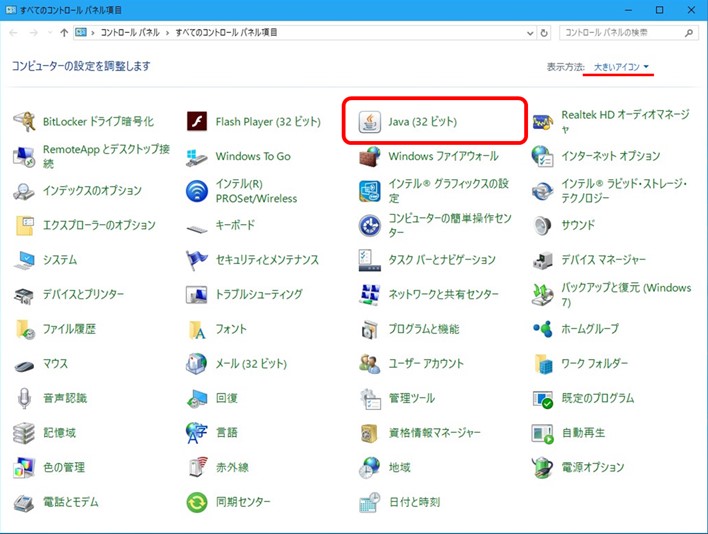Image resolution: width=708 pixels, height=534 pixels.
Task: Open the プログラムと機能 icon
Action: pyautogui.click(x=370, y=329)
